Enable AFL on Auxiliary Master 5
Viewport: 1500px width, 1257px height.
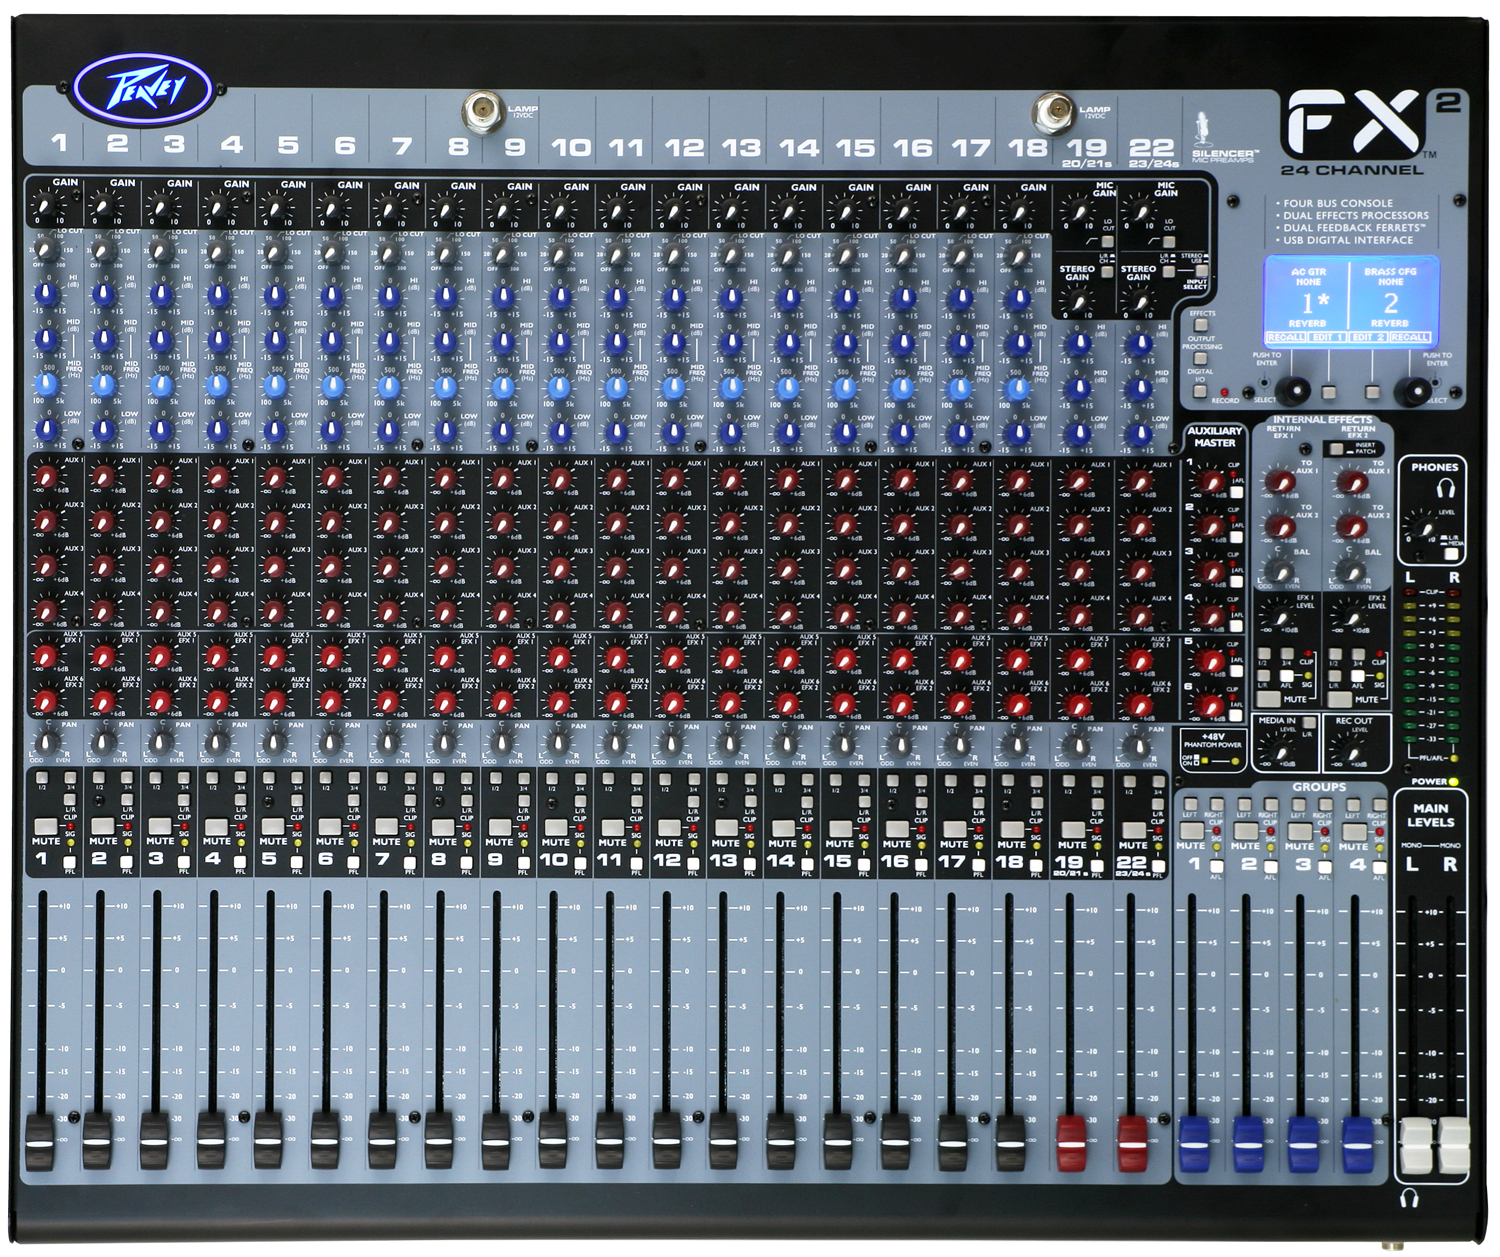(x=1237, y=672)
